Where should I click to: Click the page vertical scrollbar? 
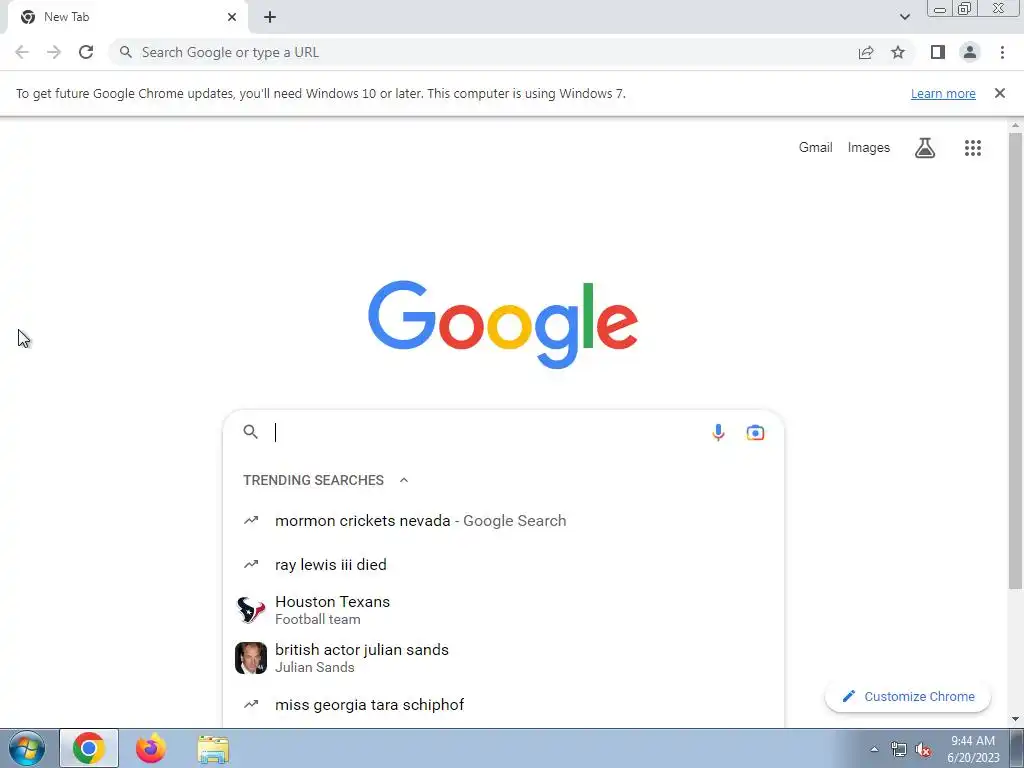point(1016,359)
